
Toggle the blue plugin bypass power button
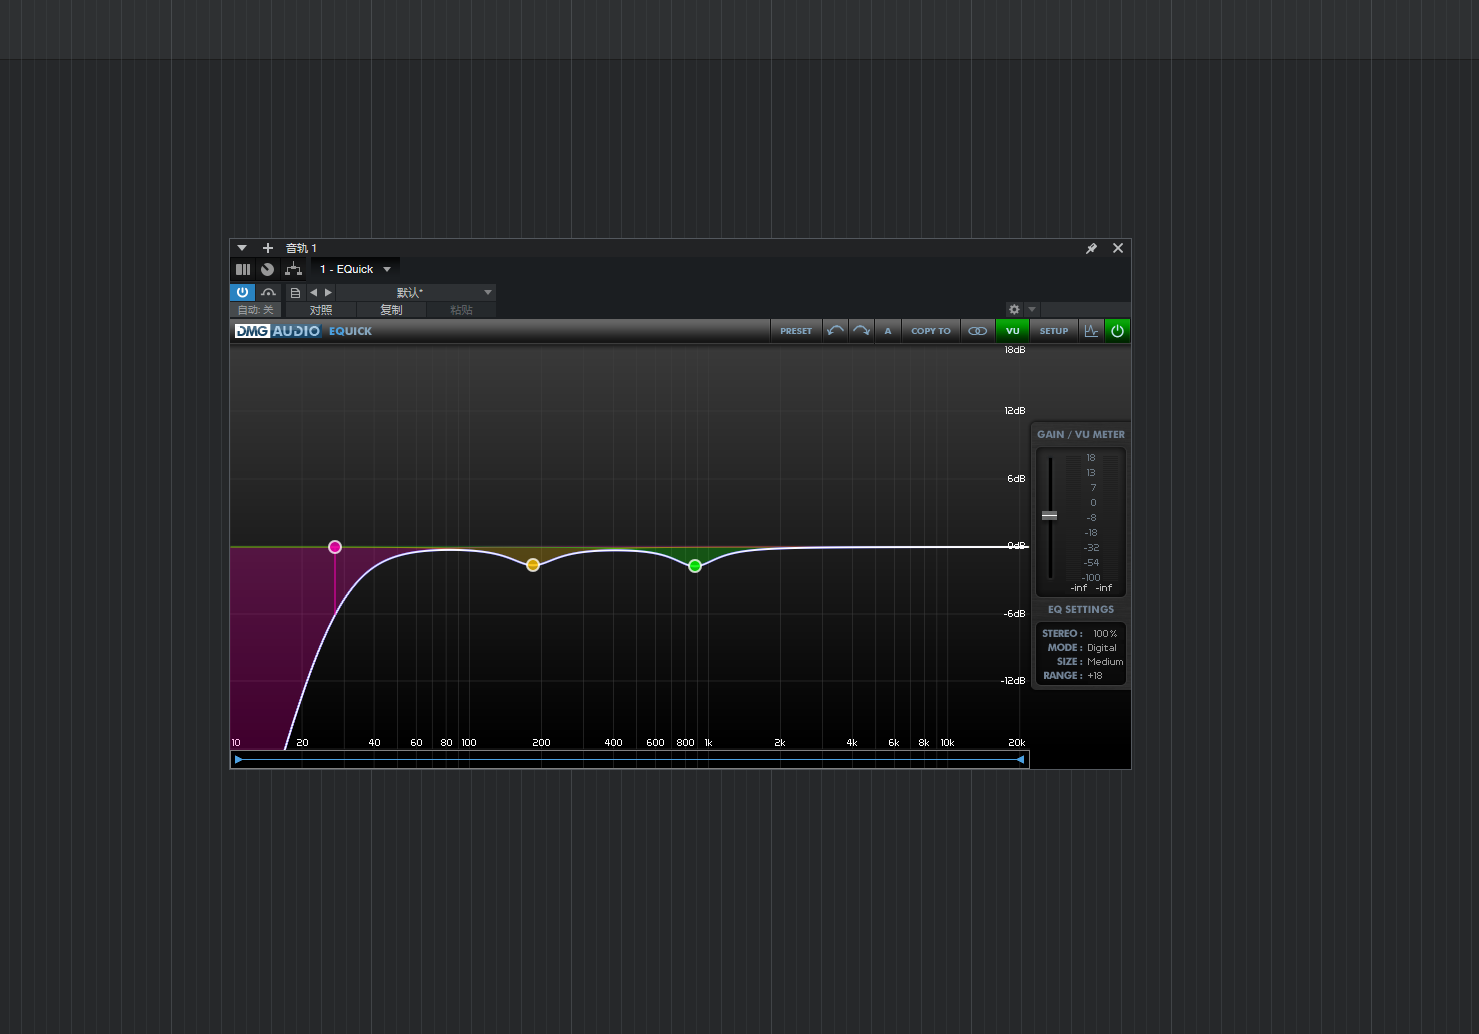242,293
